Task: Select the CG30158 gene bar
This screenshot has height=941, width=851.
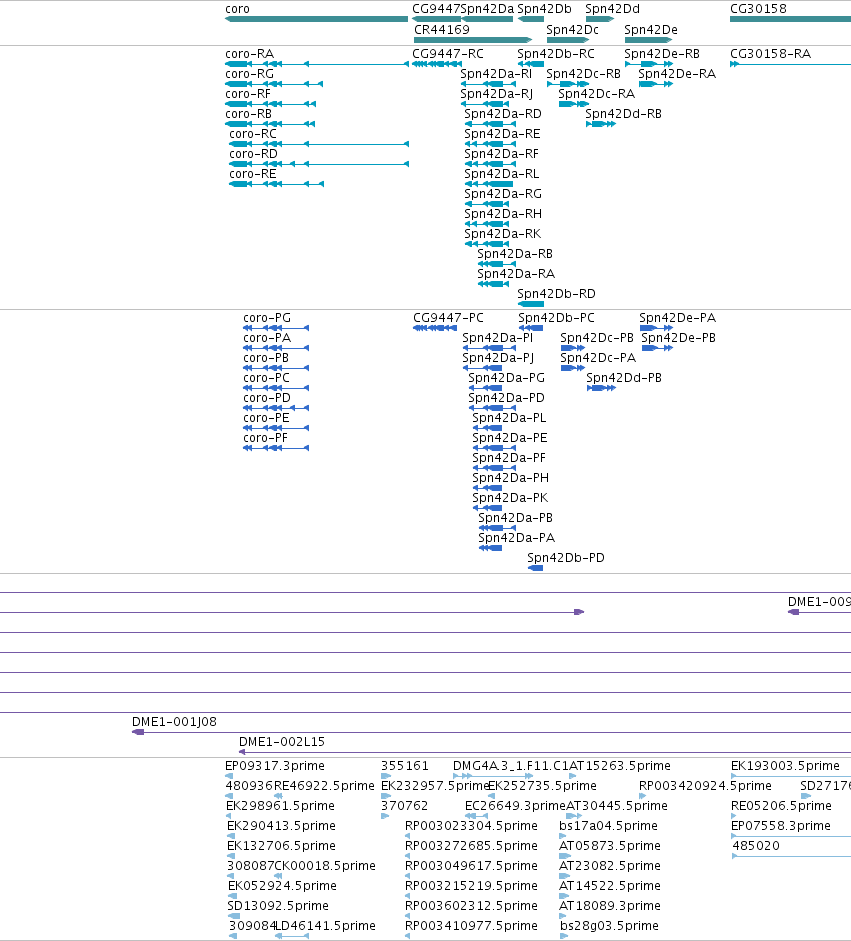Action: click(x=790, y=19)
